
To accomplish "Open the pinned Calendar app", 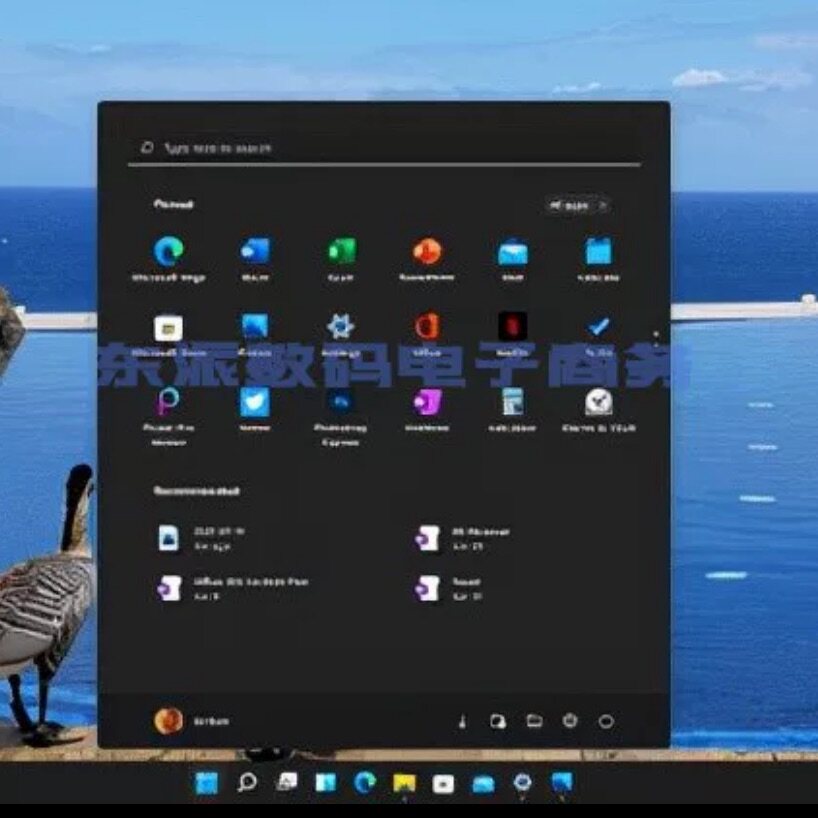I will pyautogui.click(x=598, y=258).
